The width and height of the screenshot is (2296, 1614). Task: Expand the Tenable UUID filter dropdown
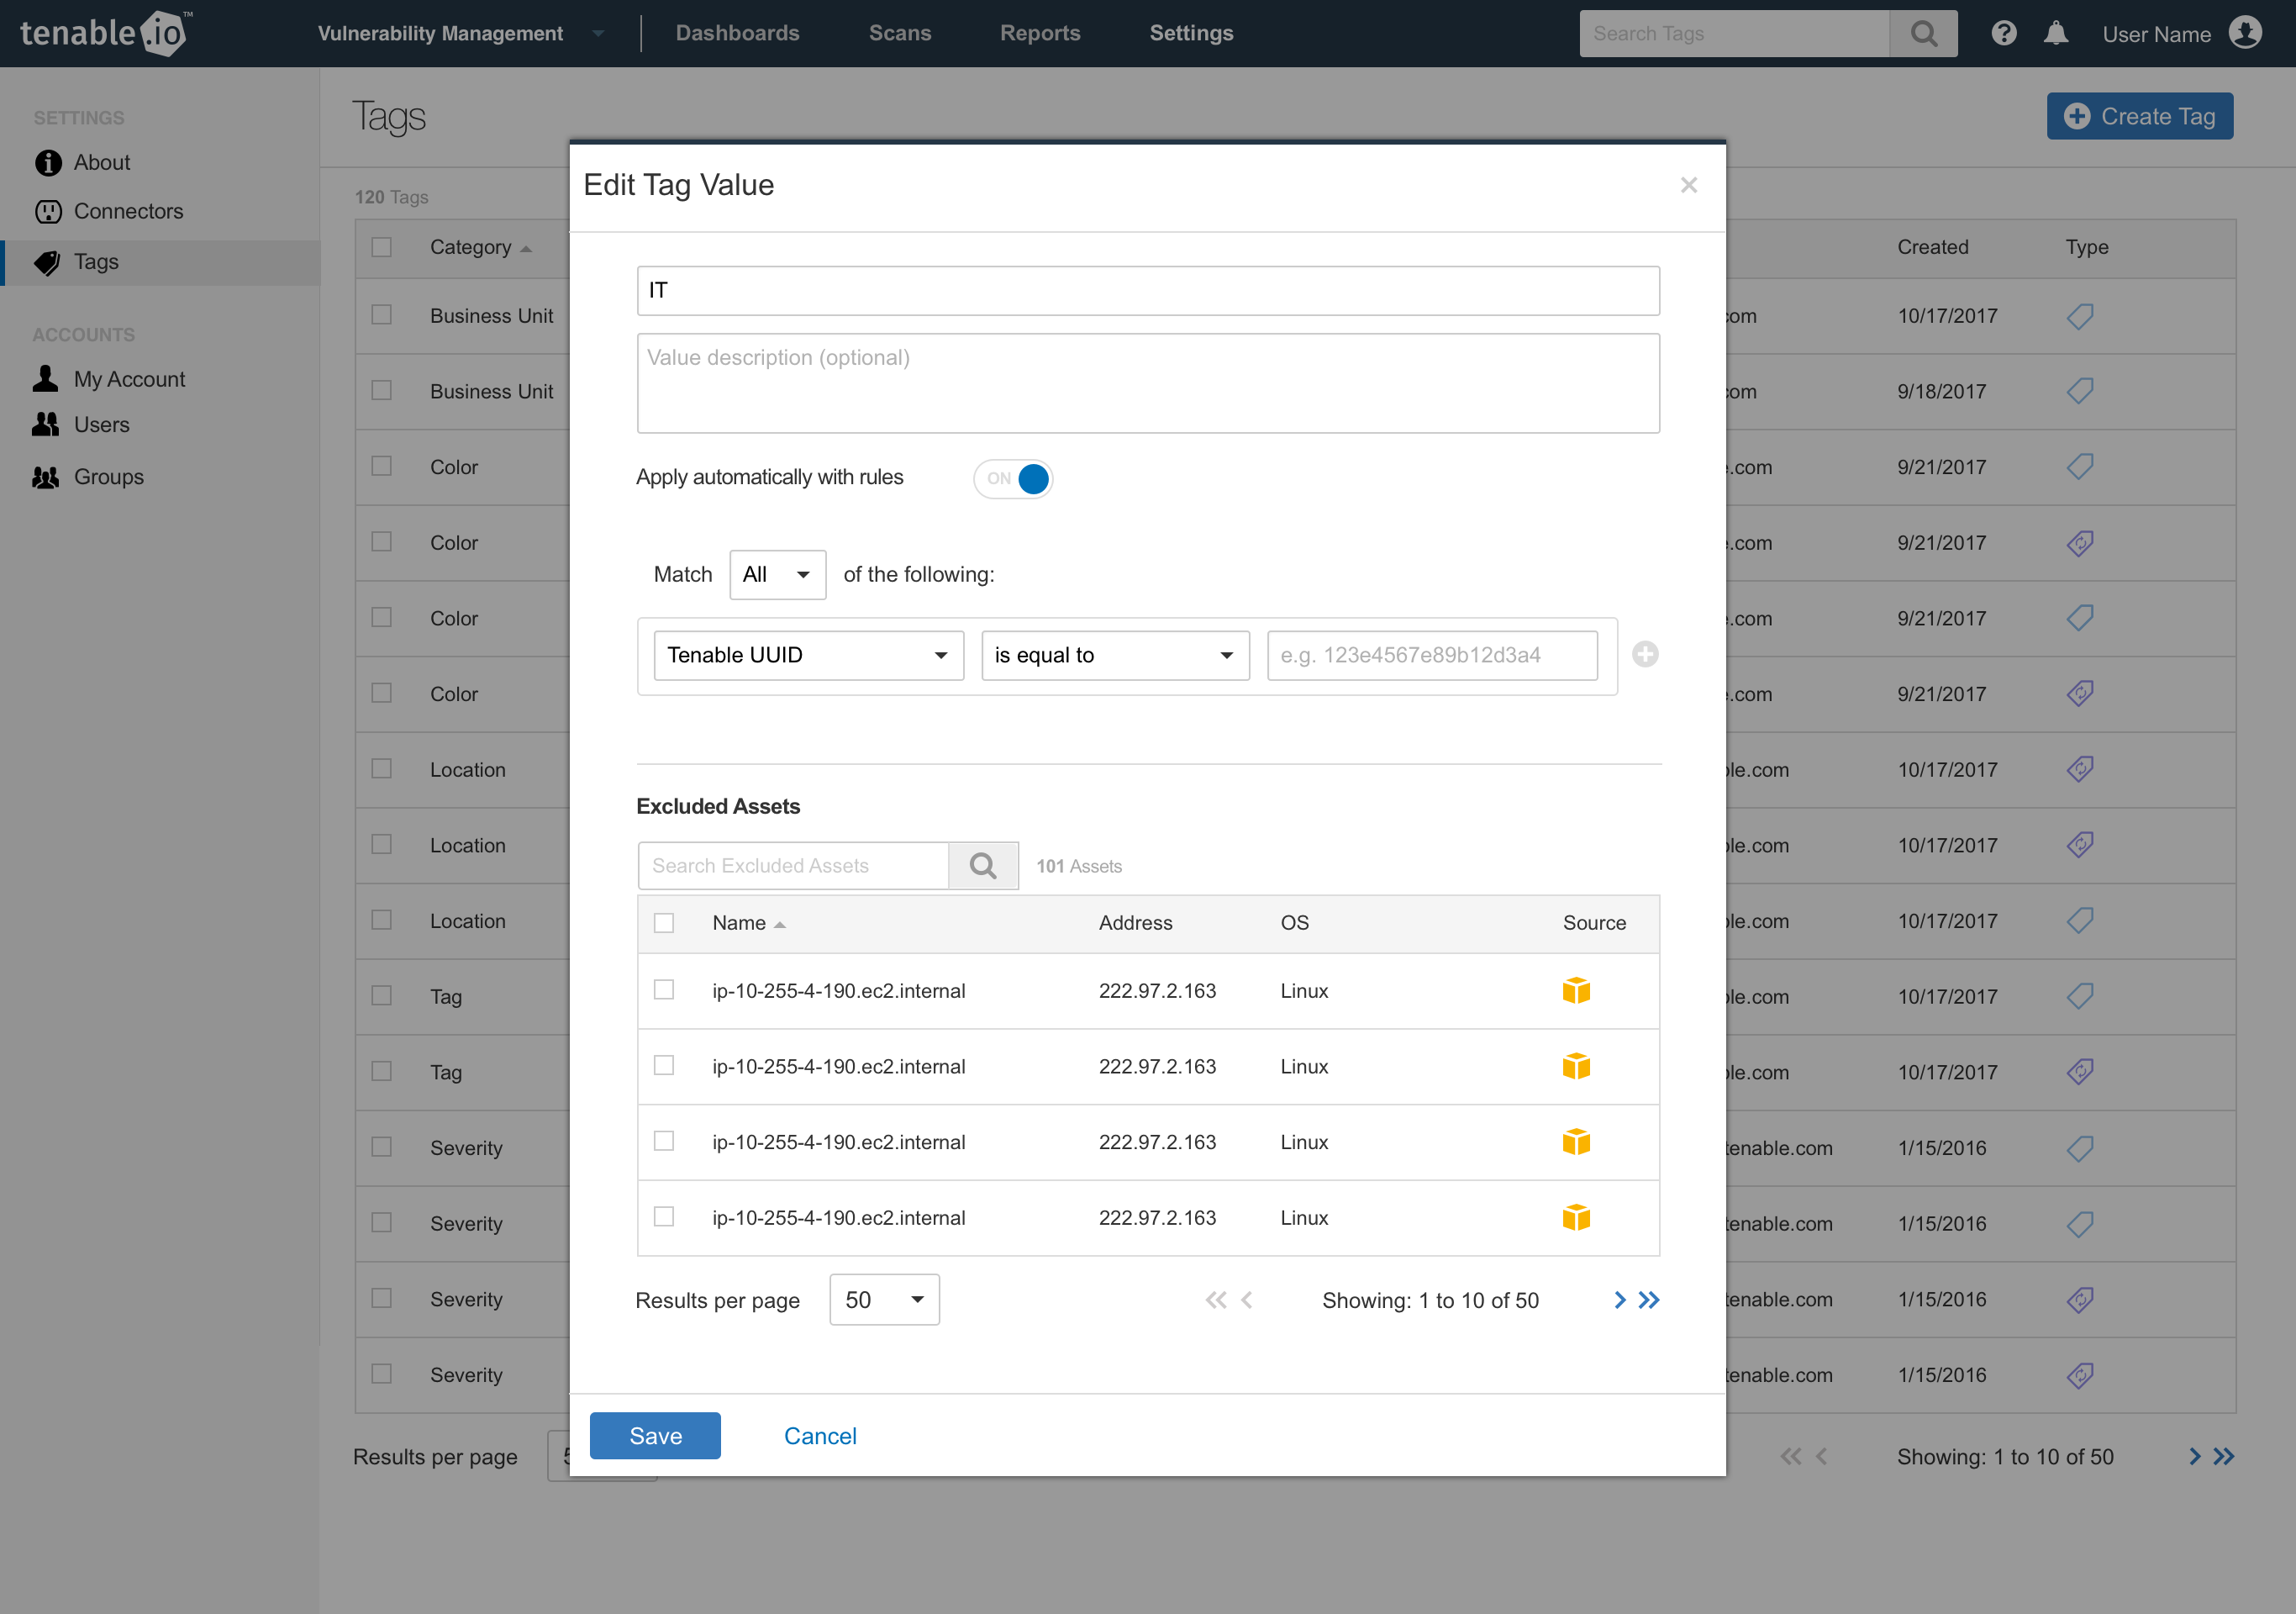[808, 656]
